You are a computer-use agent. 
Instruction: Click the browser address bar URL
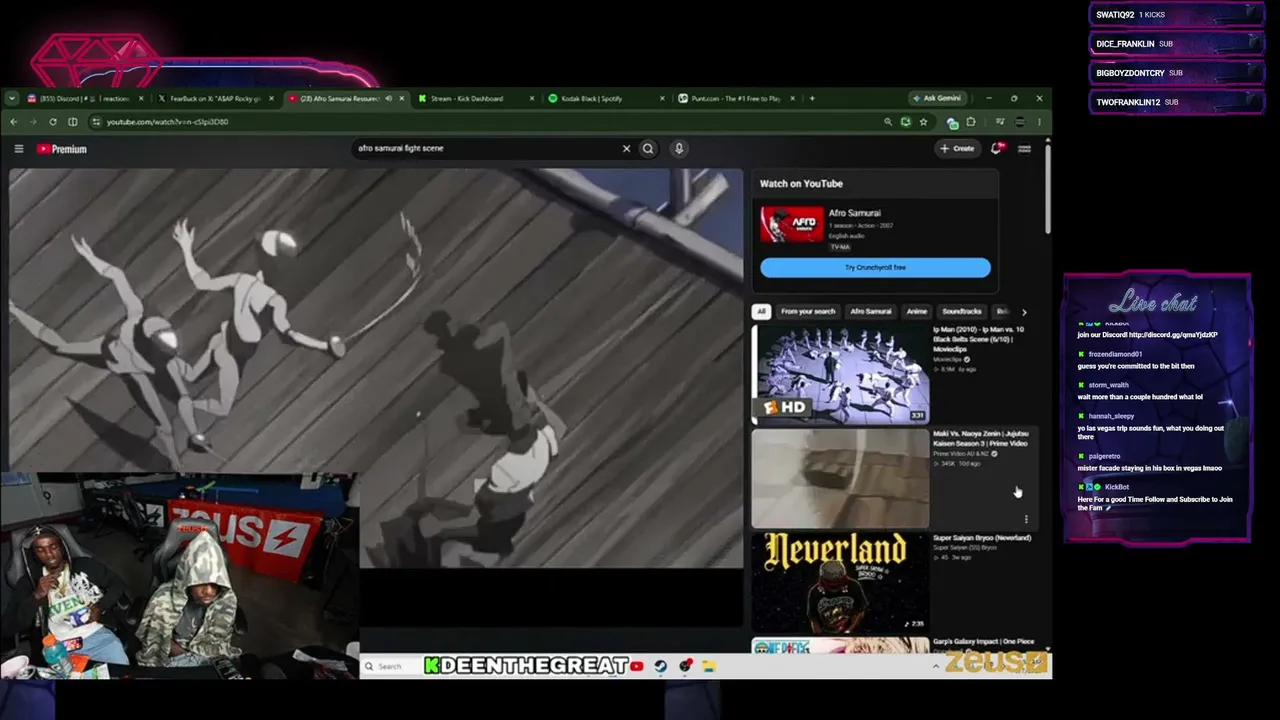(x=167, y=122)
